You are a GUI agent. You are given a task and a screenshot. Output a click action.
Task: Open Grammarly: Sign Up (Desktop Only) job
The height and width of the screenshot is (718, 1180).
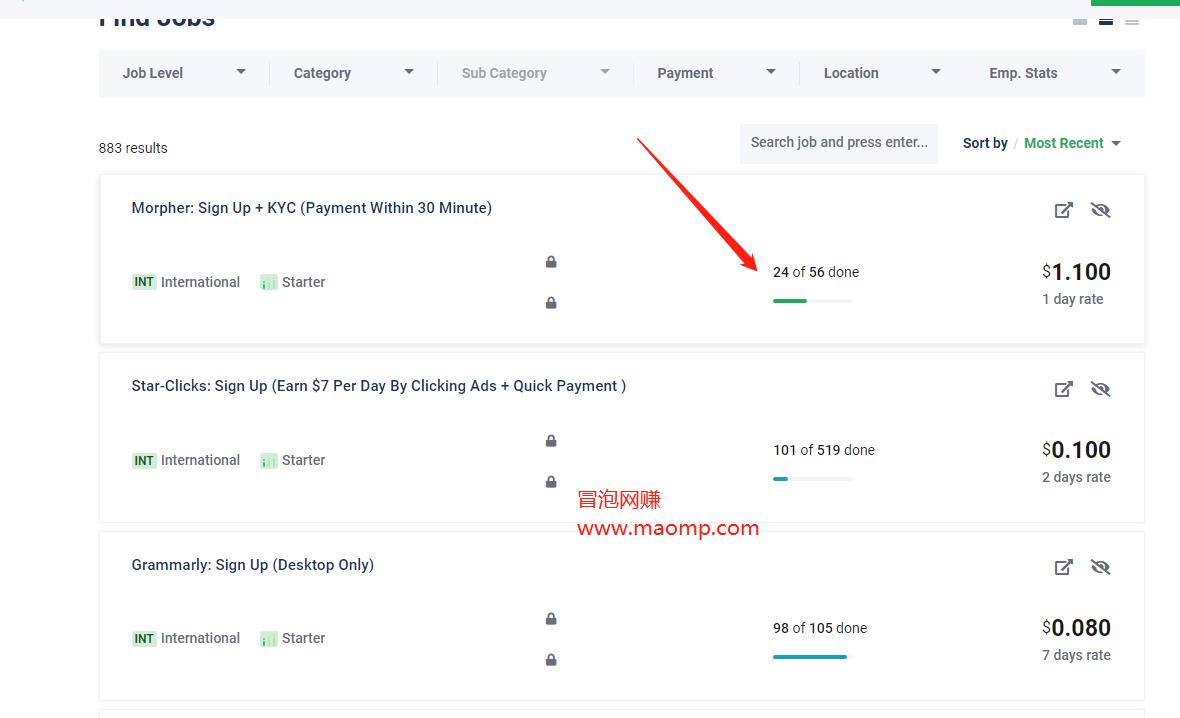click(x=252, y=565)
